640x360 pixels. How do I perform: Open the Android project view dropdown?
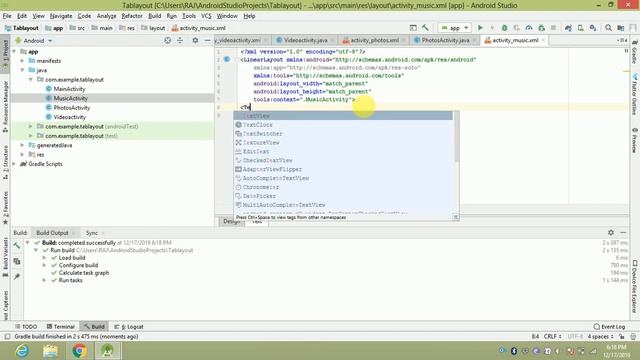tap(34, 40)
